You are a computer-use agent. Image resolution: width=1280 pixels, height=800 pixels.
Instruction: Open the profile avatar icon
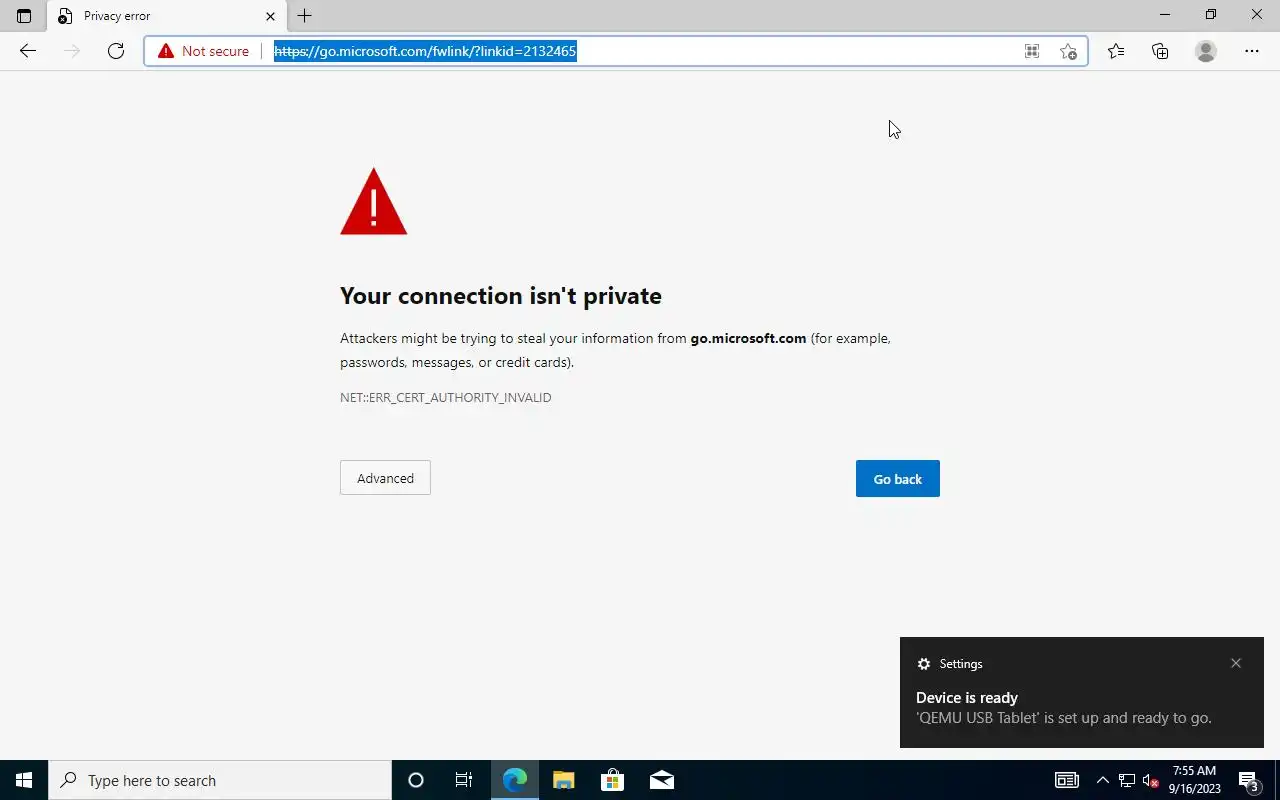pyautogui.click(x=1206, y=51)
